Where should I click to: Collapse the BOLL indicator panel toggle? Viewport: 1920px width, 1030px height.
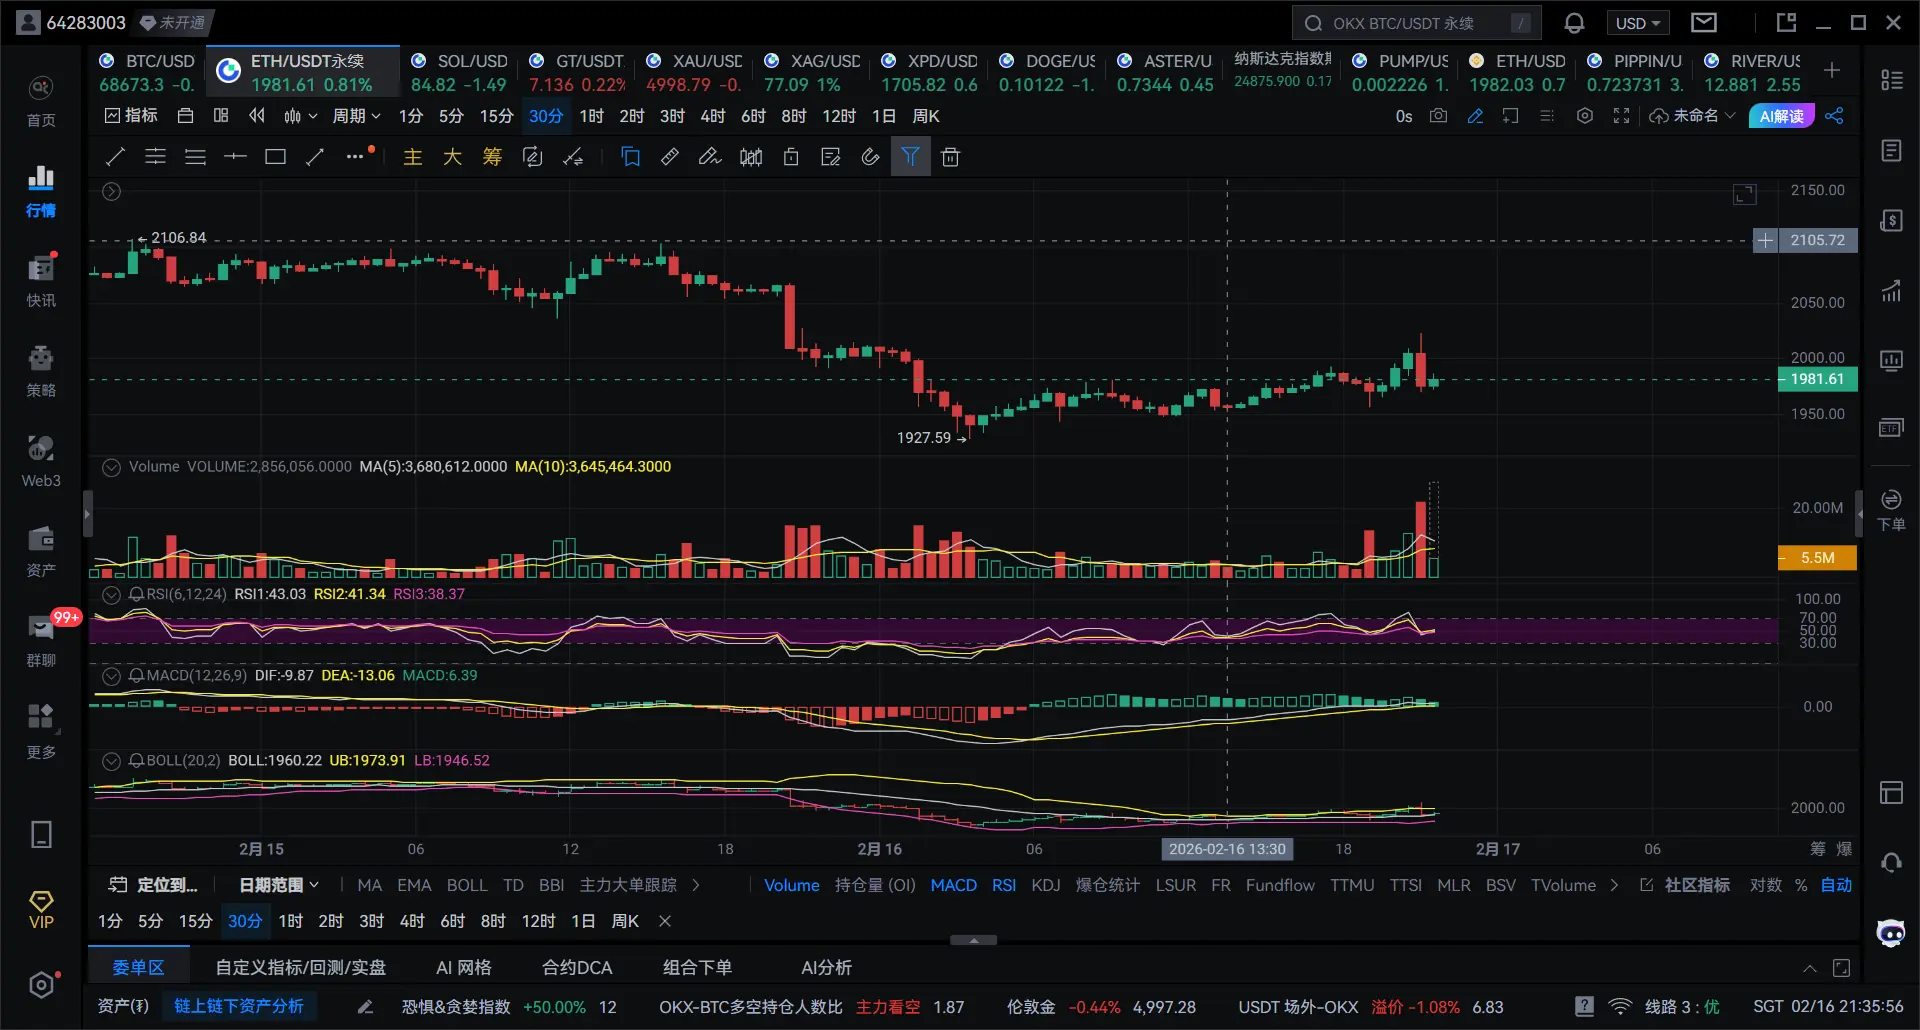tap(112, 761)
